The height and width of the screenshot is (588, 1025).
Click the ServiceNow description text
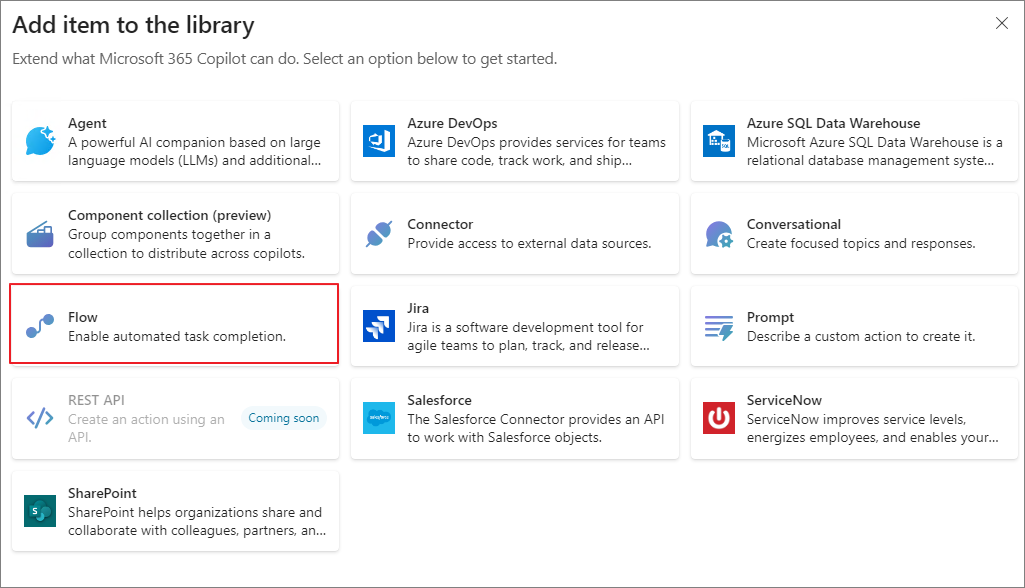873,428
